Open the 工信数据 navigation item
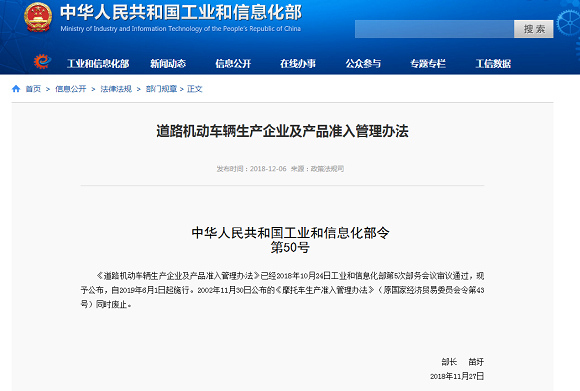 point(493,64)
